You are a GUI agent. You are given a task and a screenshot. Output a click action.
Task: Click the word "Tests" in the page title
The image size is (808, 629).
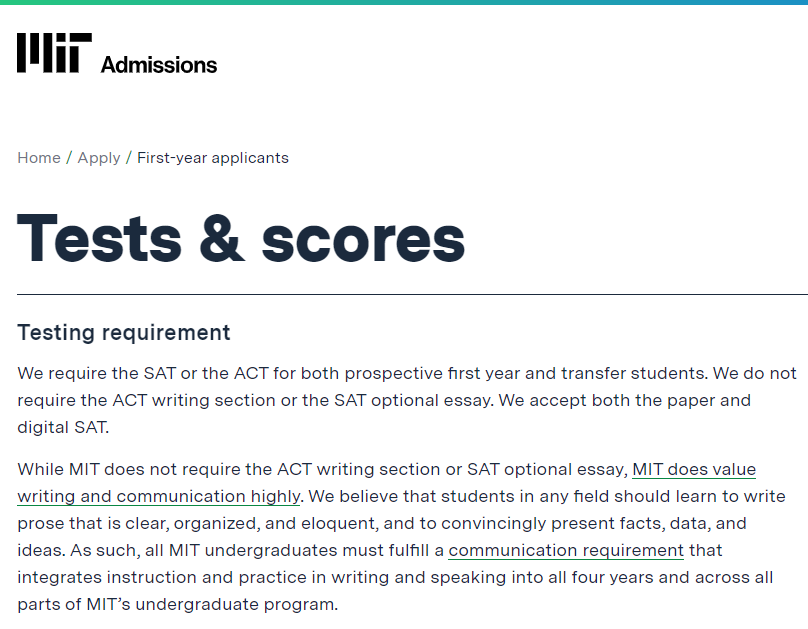click(x=99, y=239)
